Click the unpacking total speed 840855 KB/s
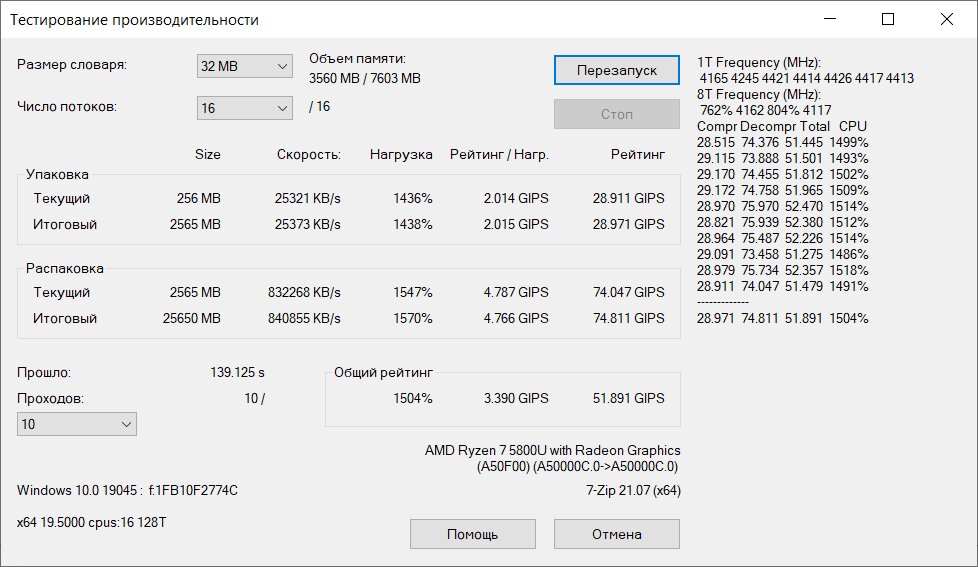Image resolution: width=978 pixels, height=567 pixels. click(304, 318)
